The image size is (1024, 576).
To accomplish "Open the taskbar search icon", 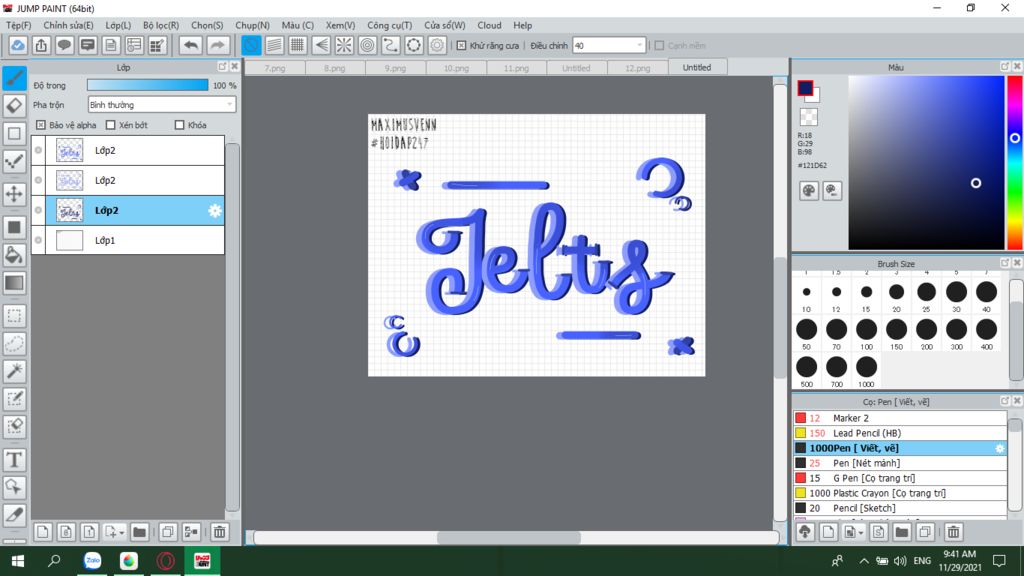I will 54,561.
